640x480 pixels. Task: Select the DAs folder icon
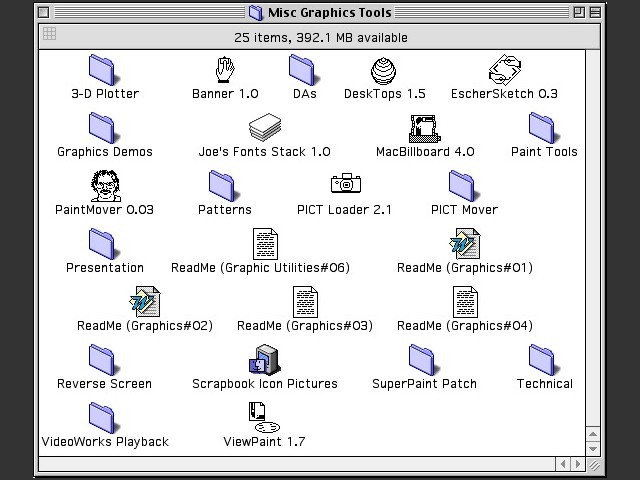tap(304, 70)
